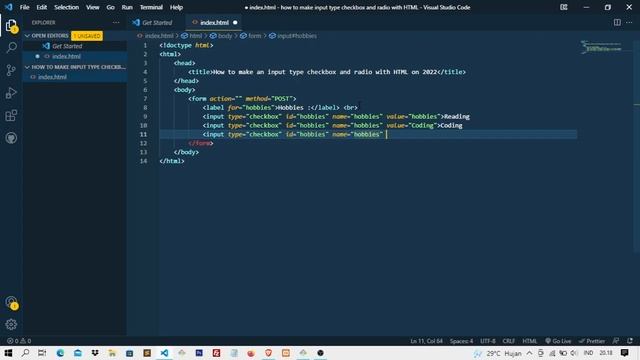Image resolution: width=640 pixels, height=360 pixels.
Task: Click the errors and warnings status indicator
Action: [x=19, y=341]
